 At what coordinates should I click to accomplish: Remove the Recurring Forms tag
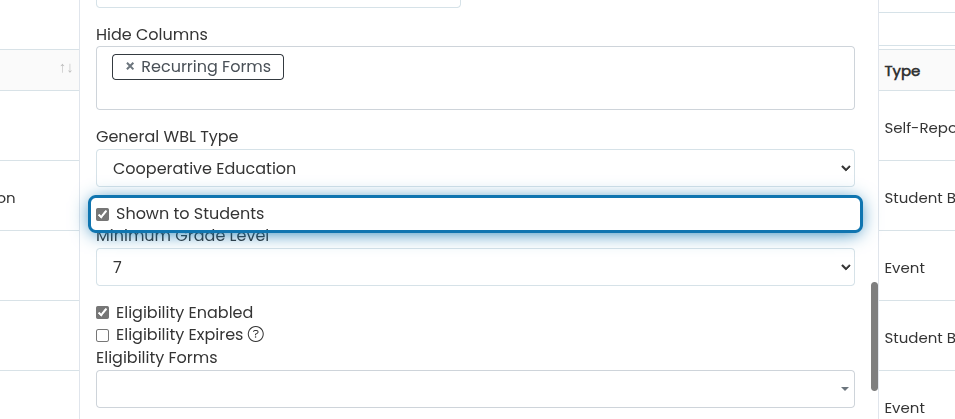(x=130, y=66)
